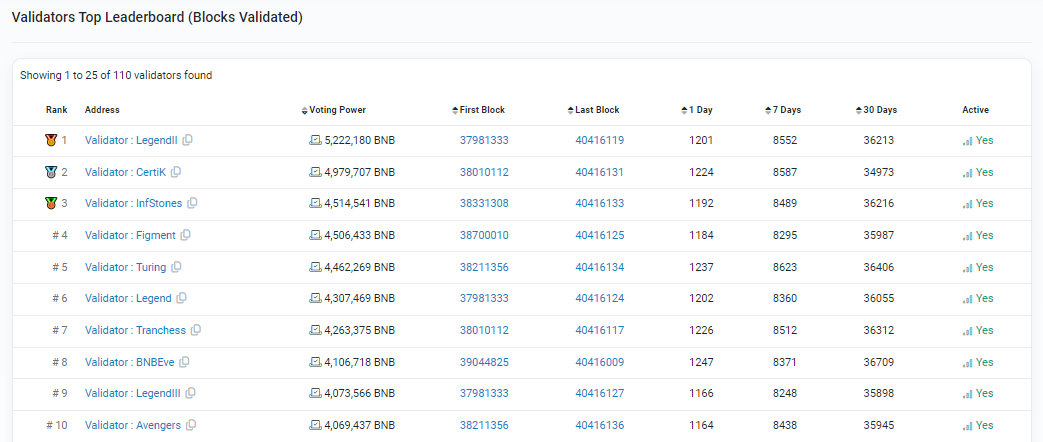Copy the BNBEve validator address

point(184,362)
